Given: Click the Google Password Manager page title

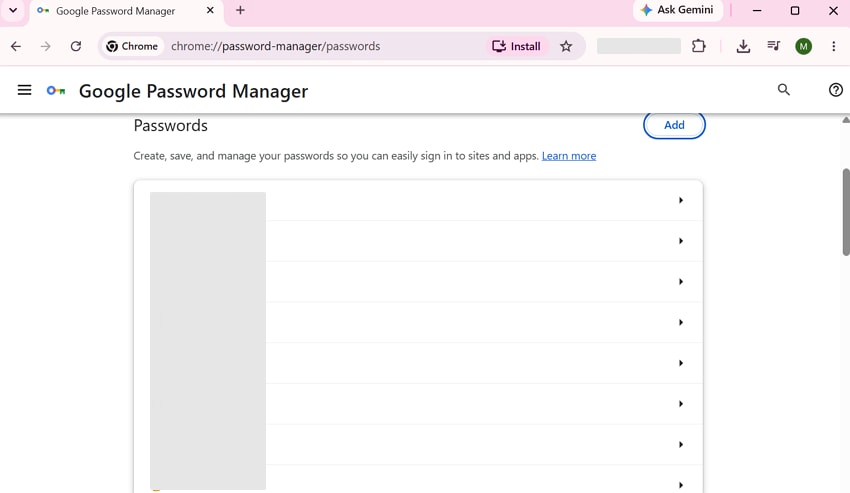Looking at the screenshot, I should click(x=193, y=91).
